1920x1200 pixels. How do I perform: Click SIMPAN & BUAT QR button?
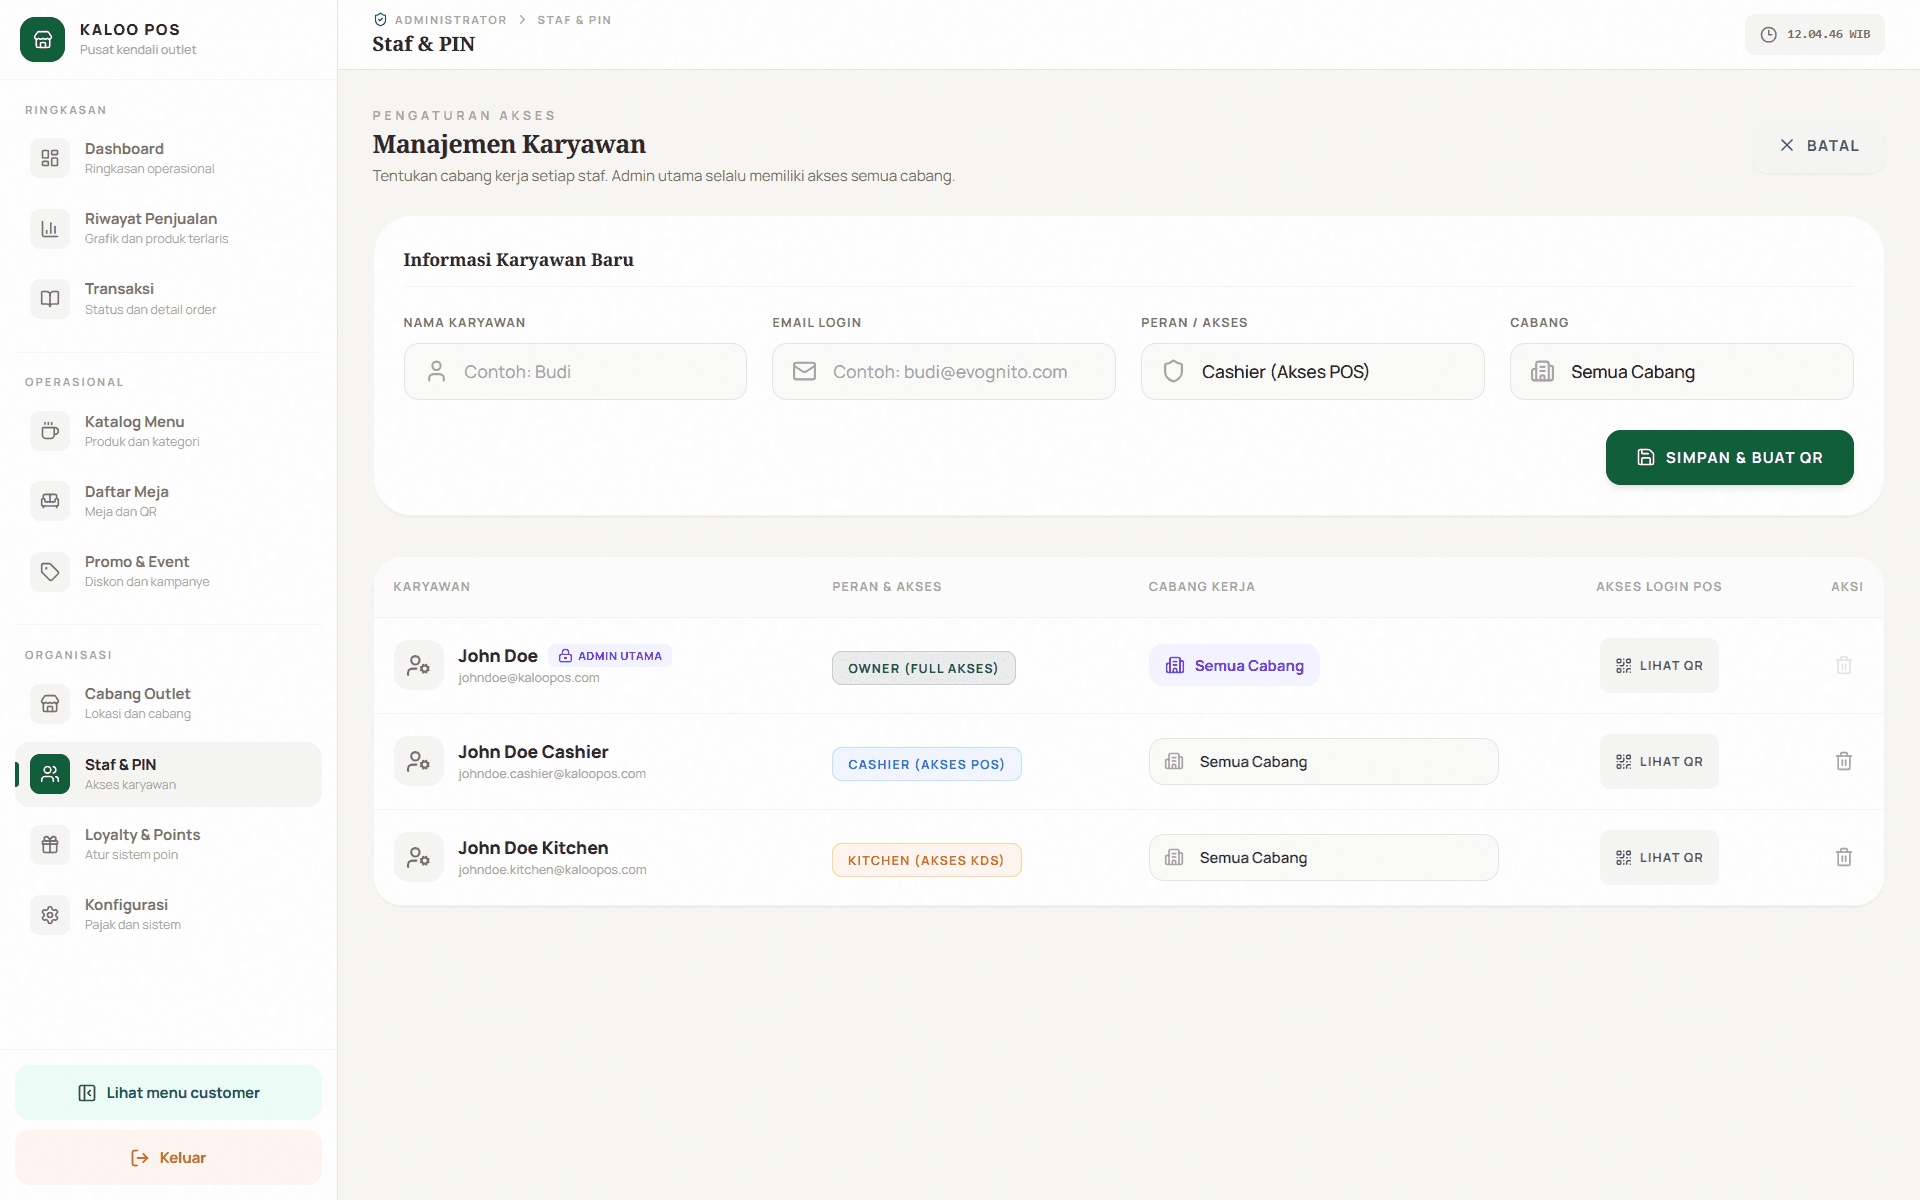[1729, 457]
